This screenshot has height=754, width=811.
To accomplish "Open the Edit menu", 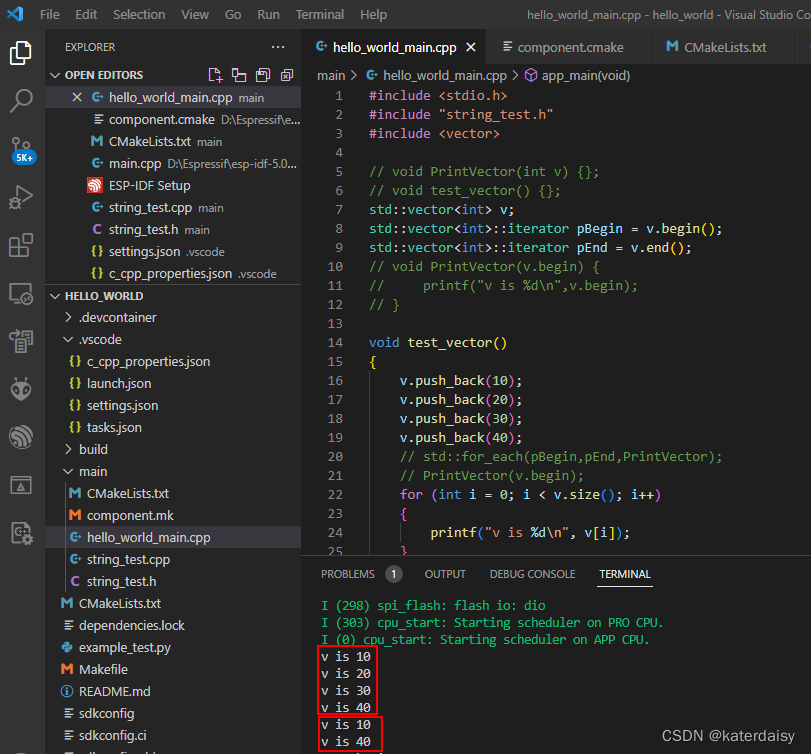I will coord(86,14).
